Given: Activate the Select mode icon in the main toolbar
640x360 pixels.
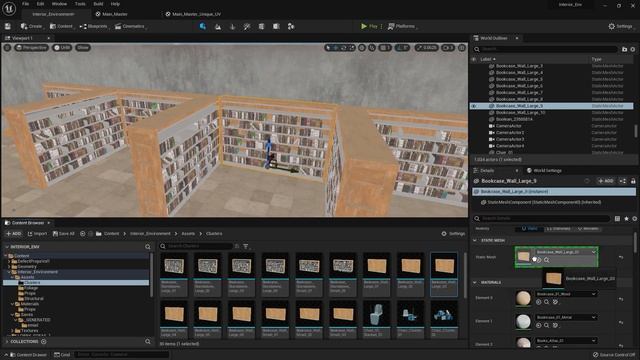Looking at the screenshot, I should (203, 27).
